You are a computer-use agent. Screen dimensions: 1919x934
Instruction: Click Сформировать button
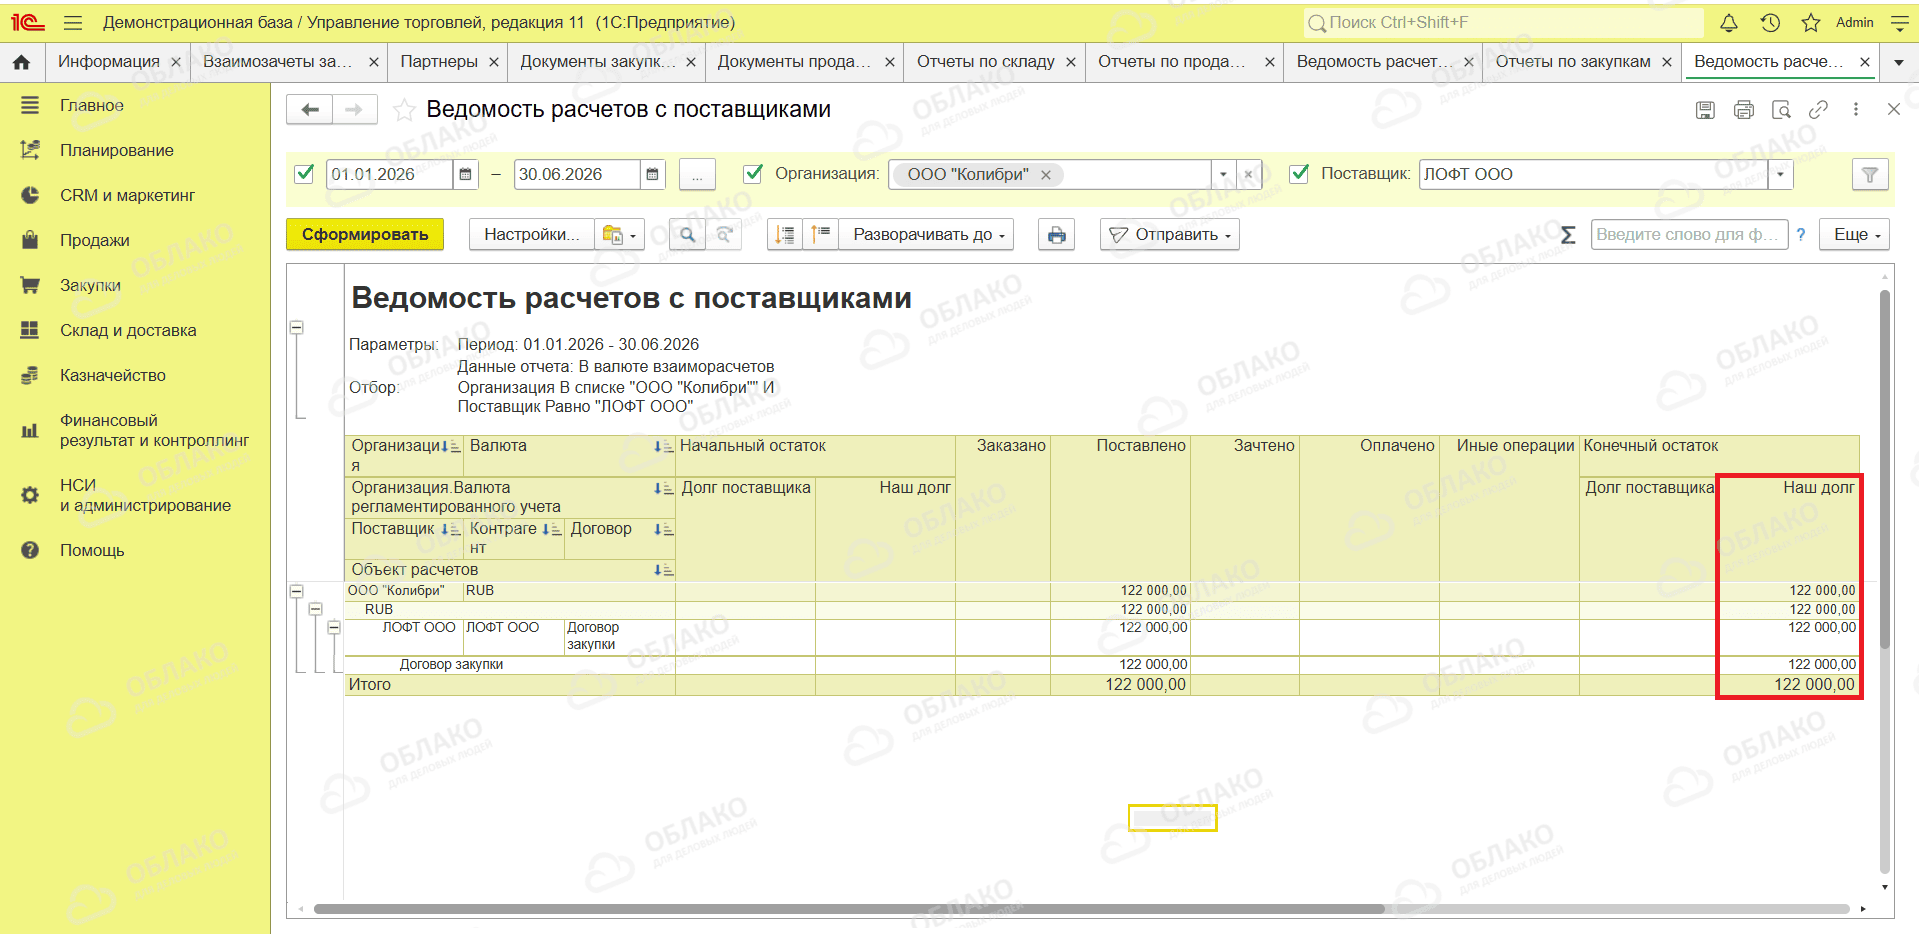point(365,235)
